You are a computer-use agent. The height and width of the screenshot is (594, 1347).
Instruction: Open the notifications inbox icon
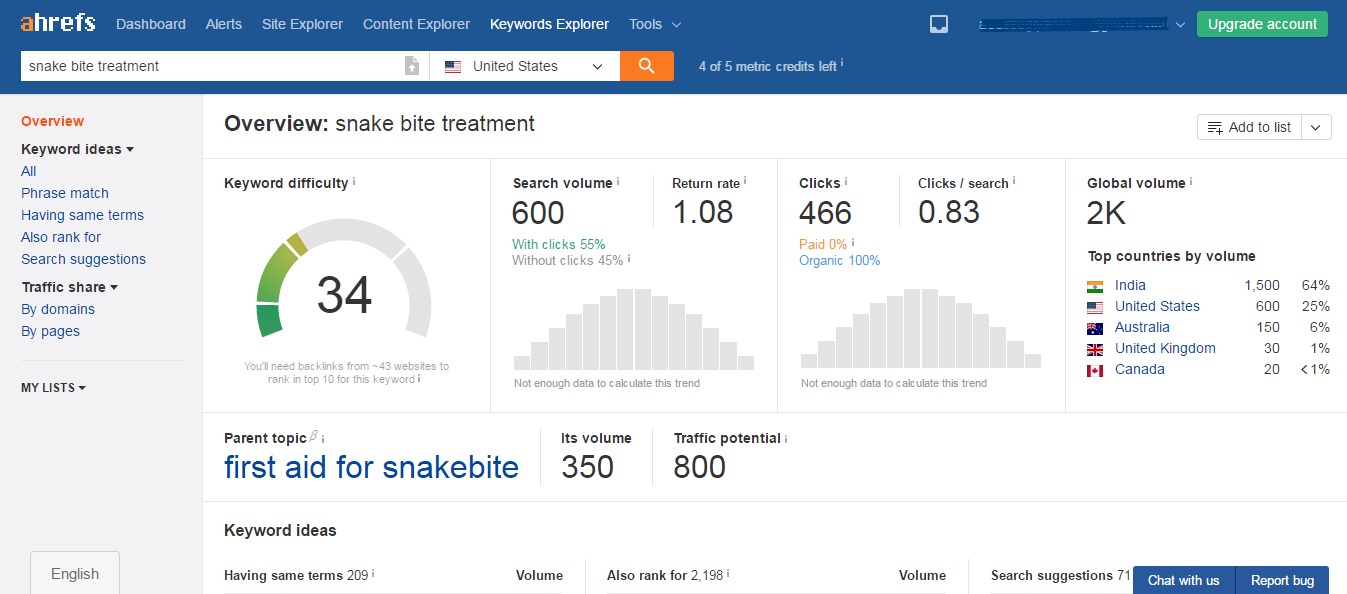938,24
